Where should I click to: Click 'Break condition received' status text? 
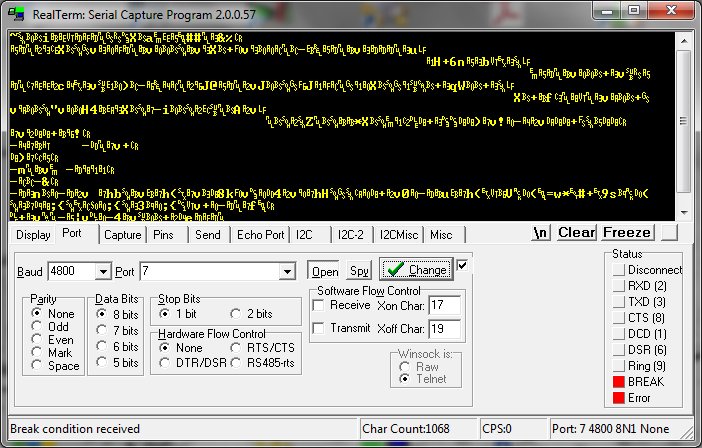[x=75, y=429]
